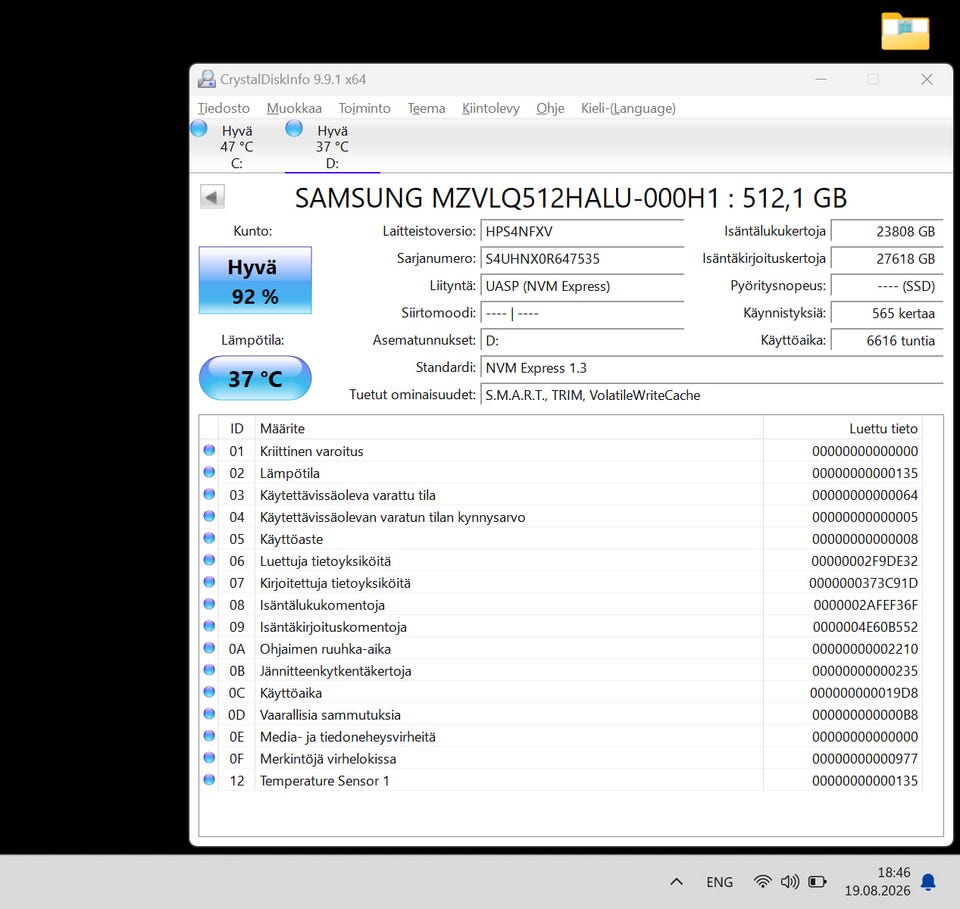Select the C: drive tab at 47 °C
960x909 pixels.
click(x=237, y=146)
